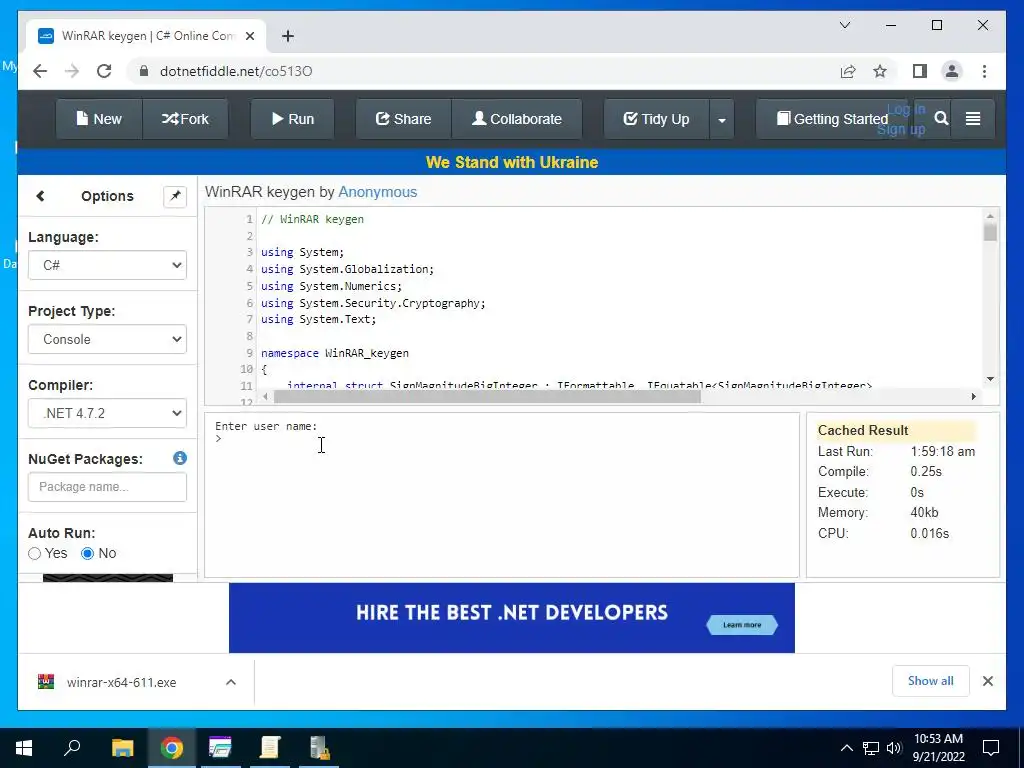1024x768 pixels.
Task: Close the downloads bar
Action: tap(987, 681)
